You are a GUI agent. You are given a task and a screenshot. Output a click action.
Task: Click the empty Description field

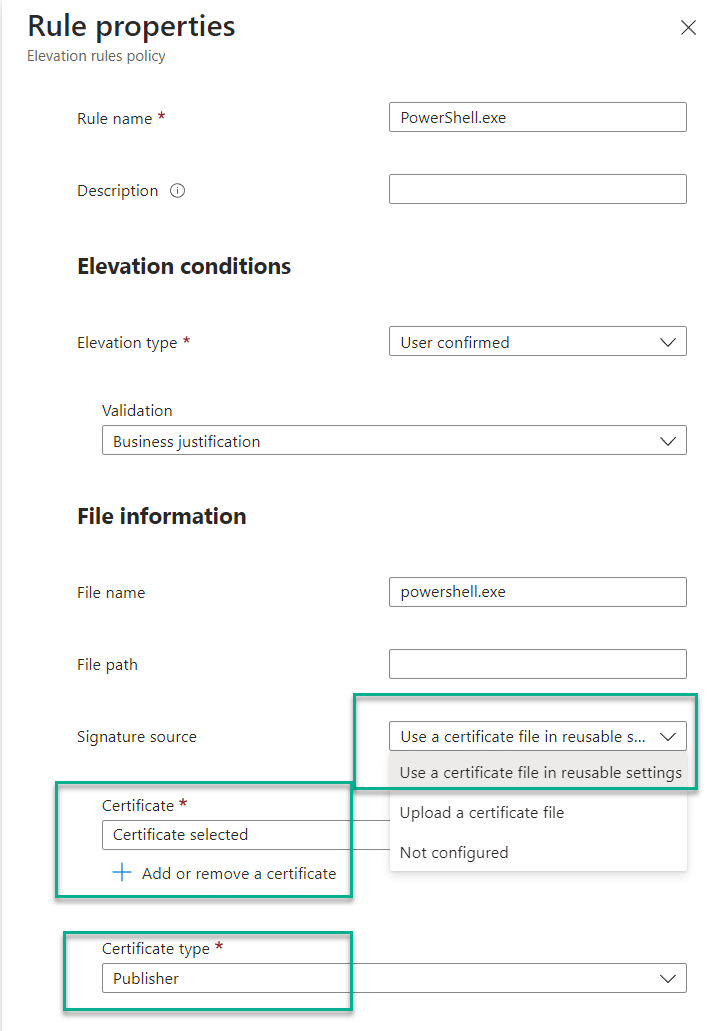(x=537, y=189)
